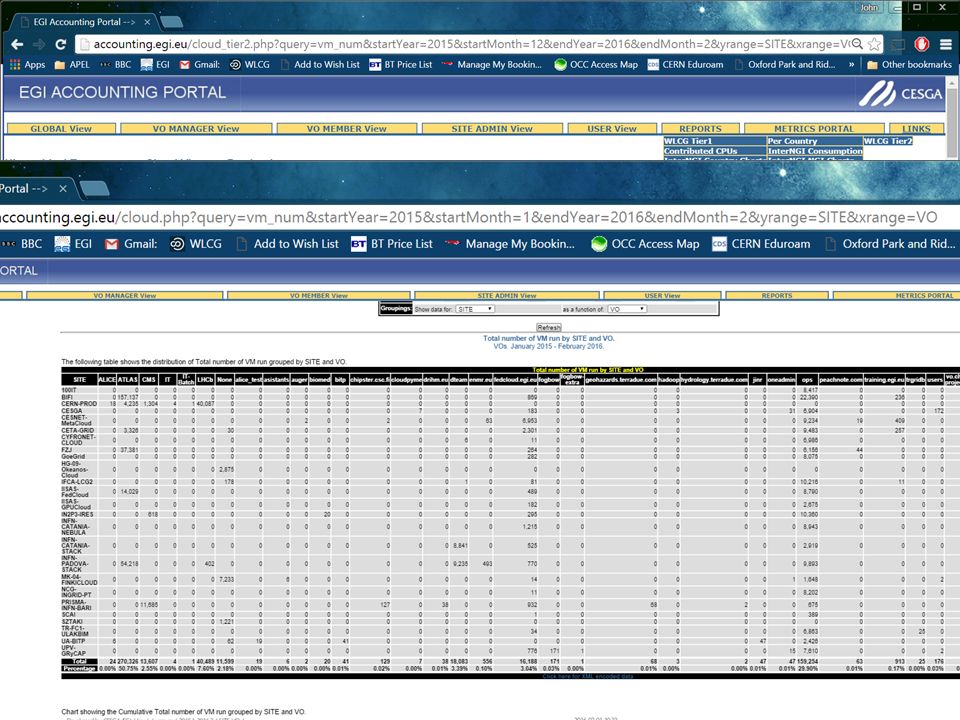This screenshot has width=960, height=720.
Task: Open VO MEMBER View in upper window
Action: 347,129
